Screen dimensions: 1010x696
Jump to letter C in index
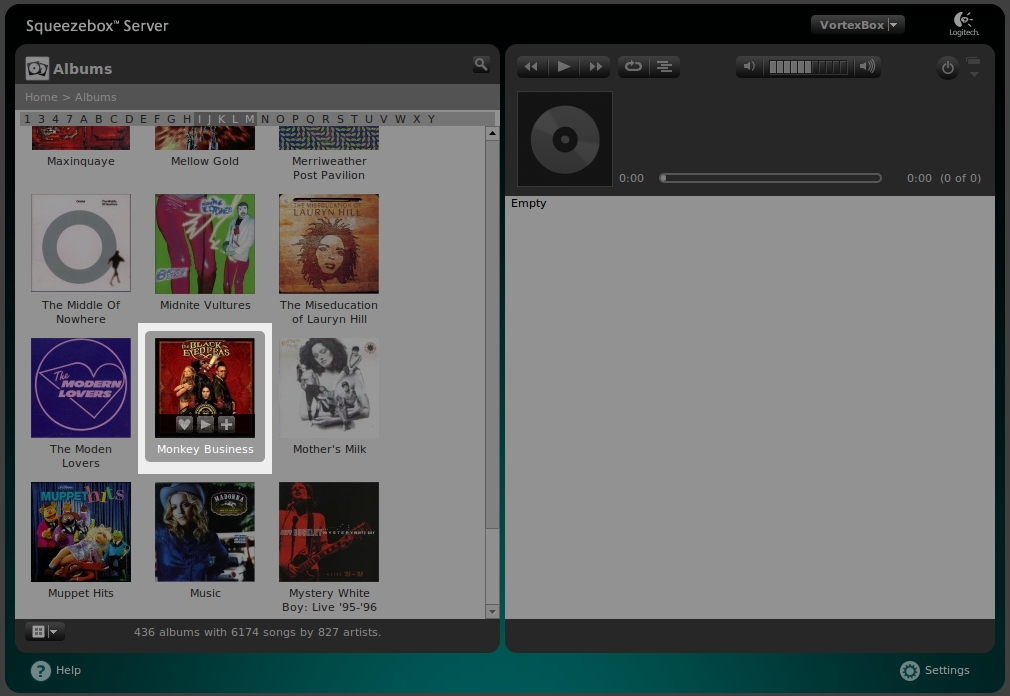pos(113,119)
